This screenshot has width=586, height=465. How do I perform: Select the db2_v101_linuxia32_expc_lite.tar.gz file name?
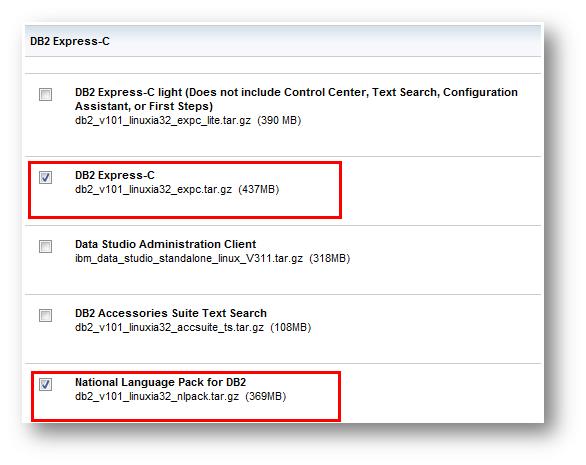(163, 121)
